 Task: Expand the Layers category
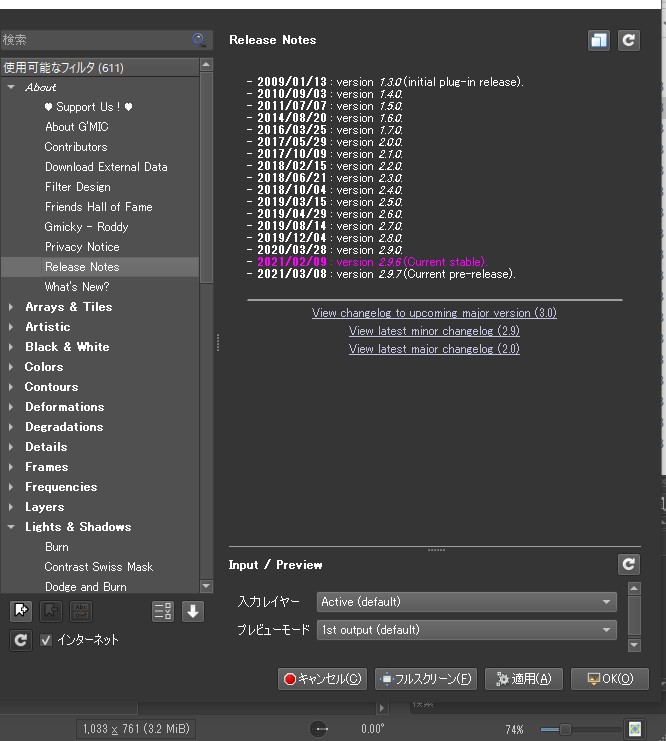(11, 507)
